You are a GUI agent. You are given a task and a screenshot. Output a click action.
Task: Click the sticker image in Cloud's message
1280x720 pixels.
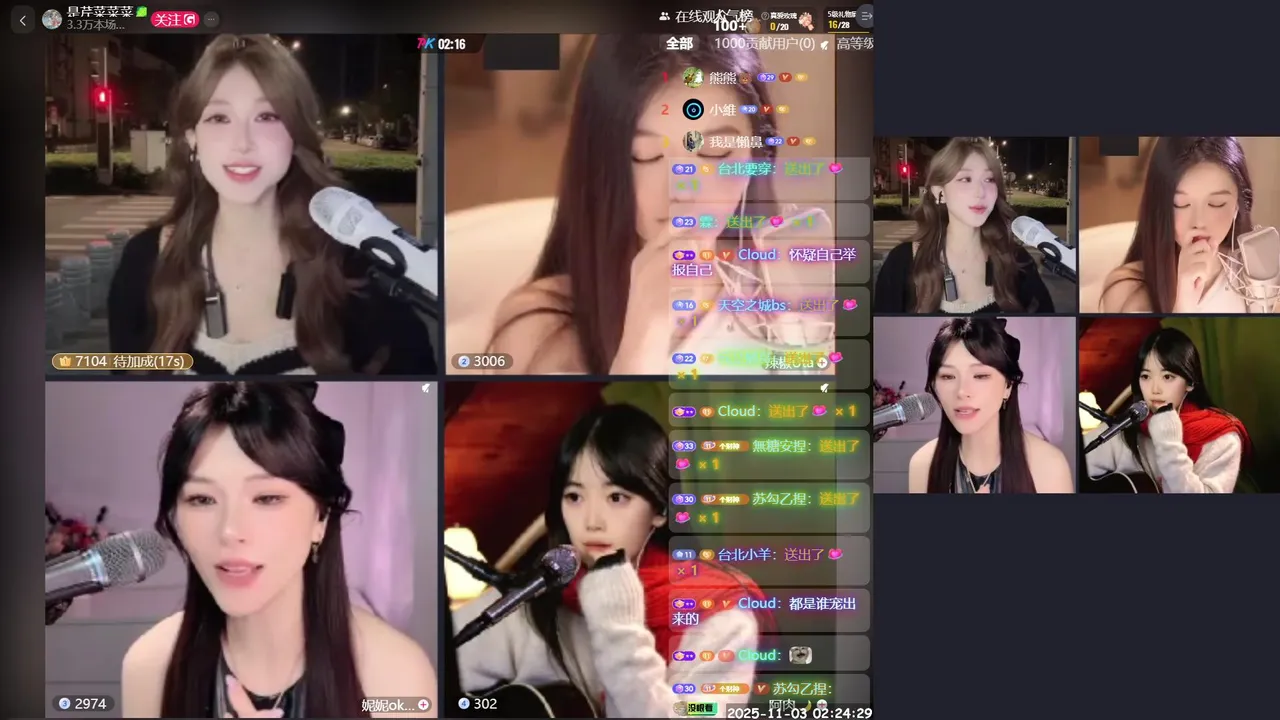pos(800,655)
